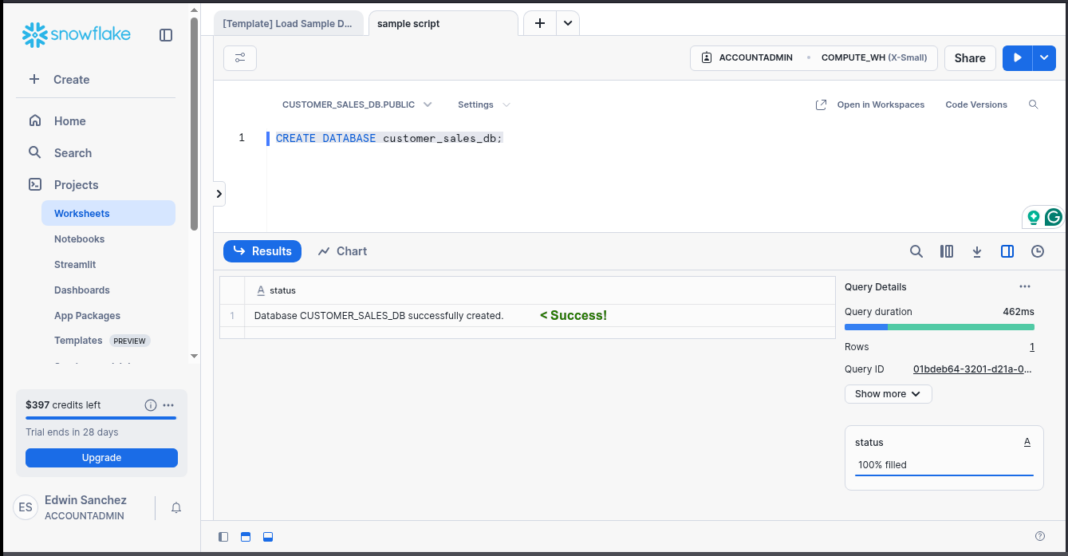1068x556 pixels.
Task: Select the Results tab
Action: click(x=262, y=251)
